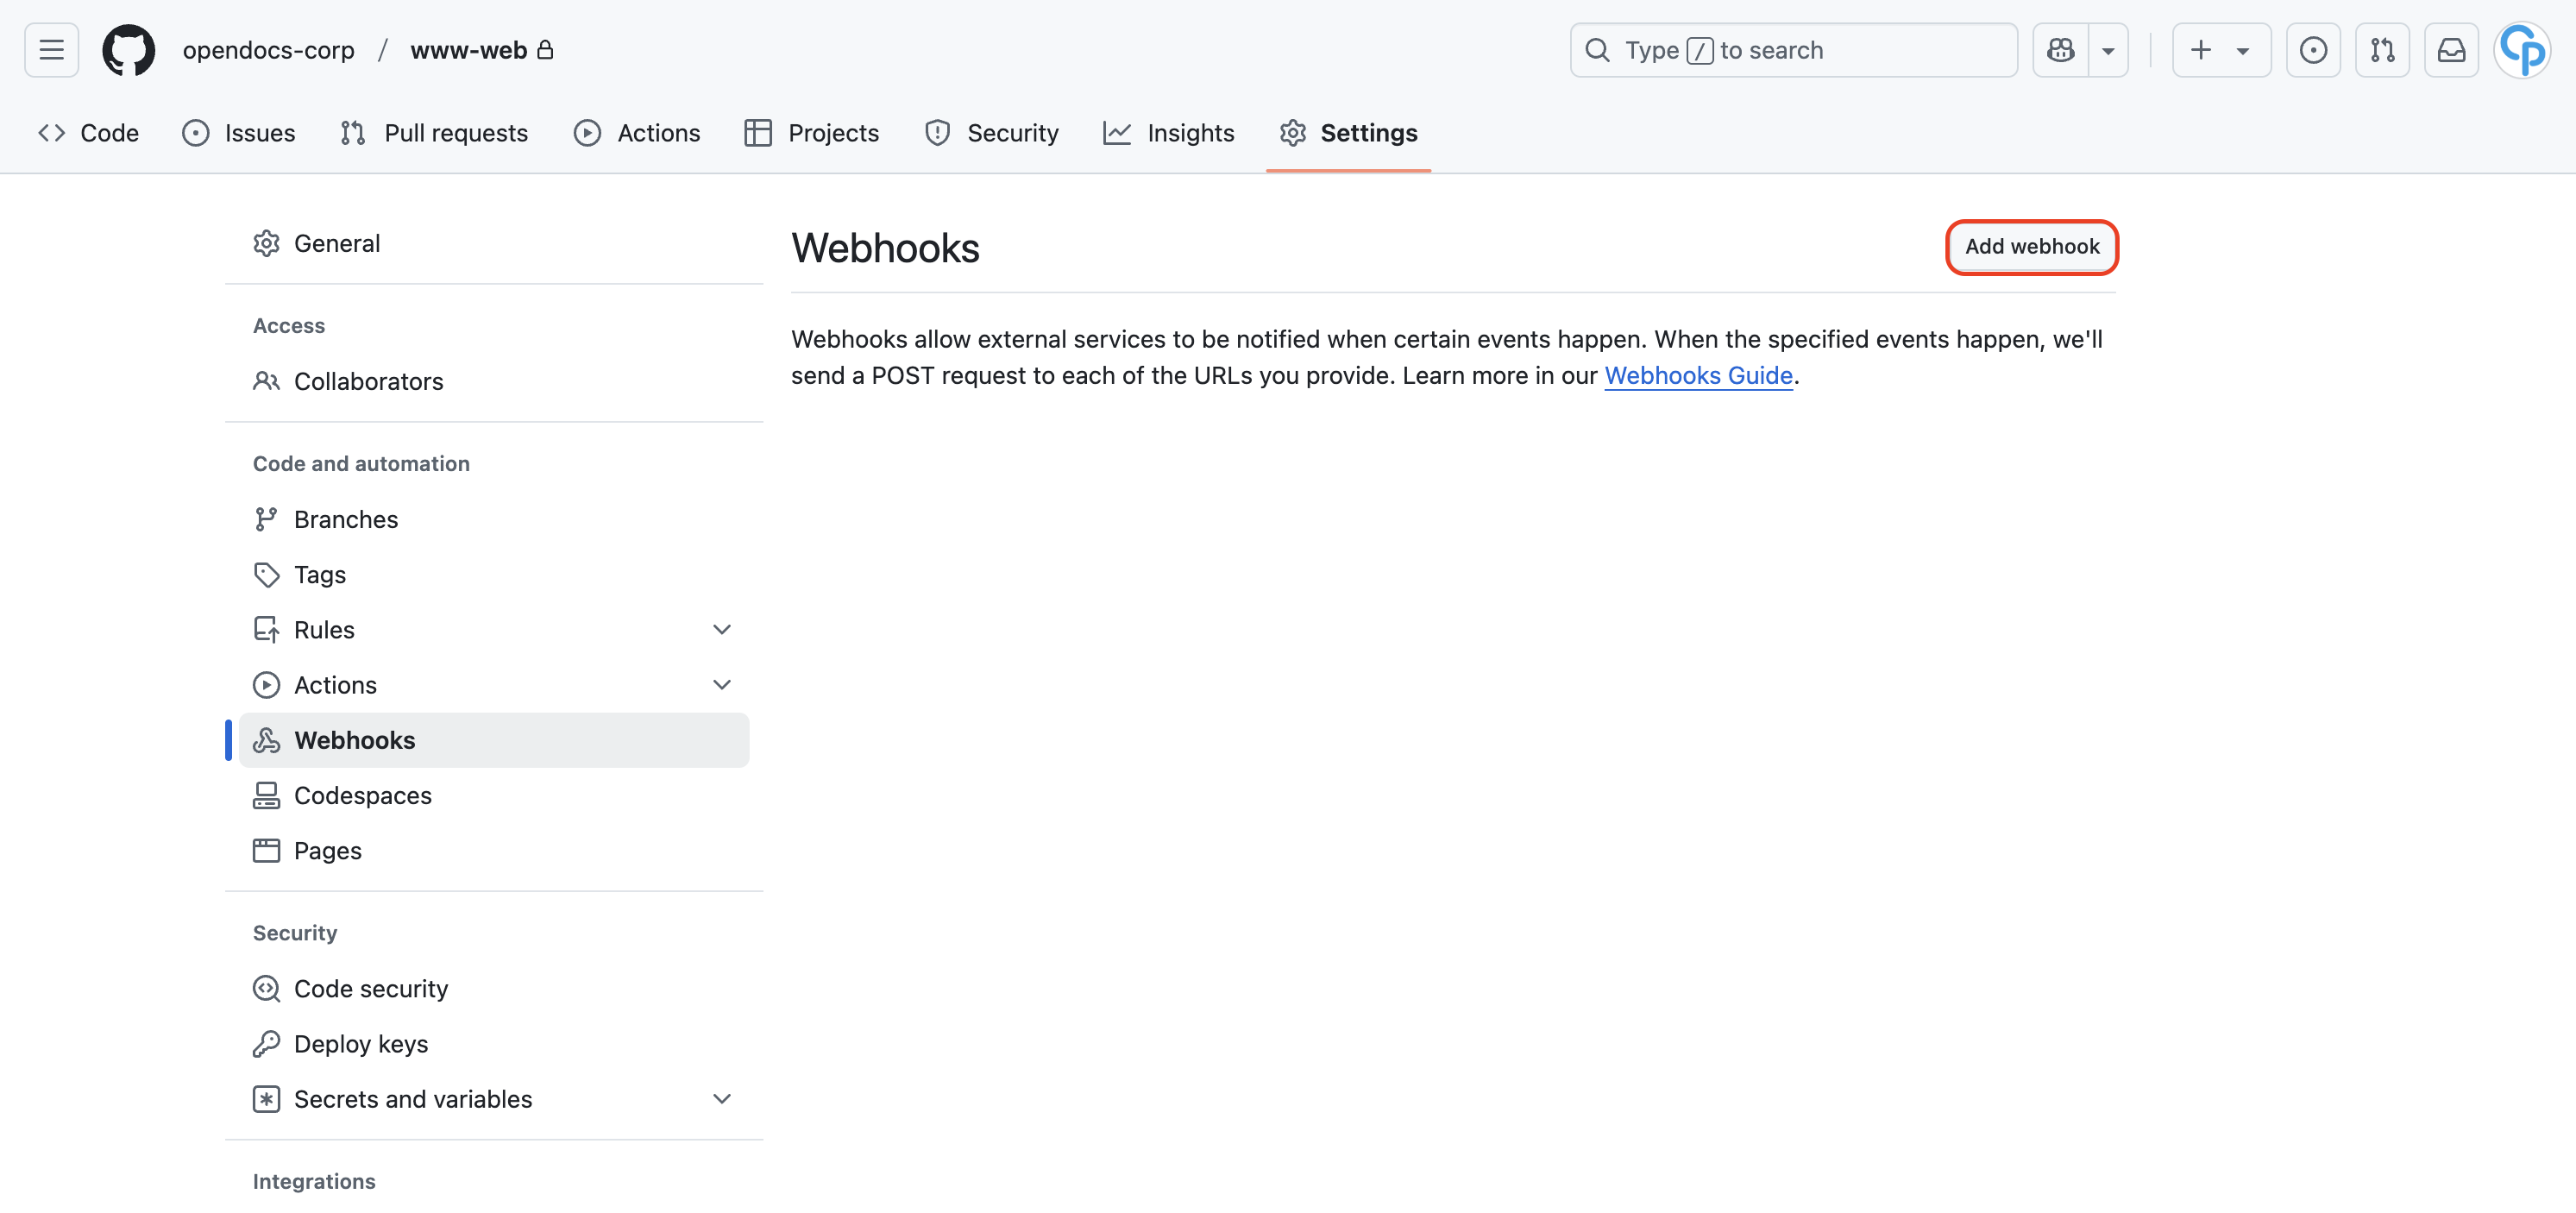Switch to the Insights tab
This screenshot has width=2576, height=1213.
click(x=1168, y=133)
